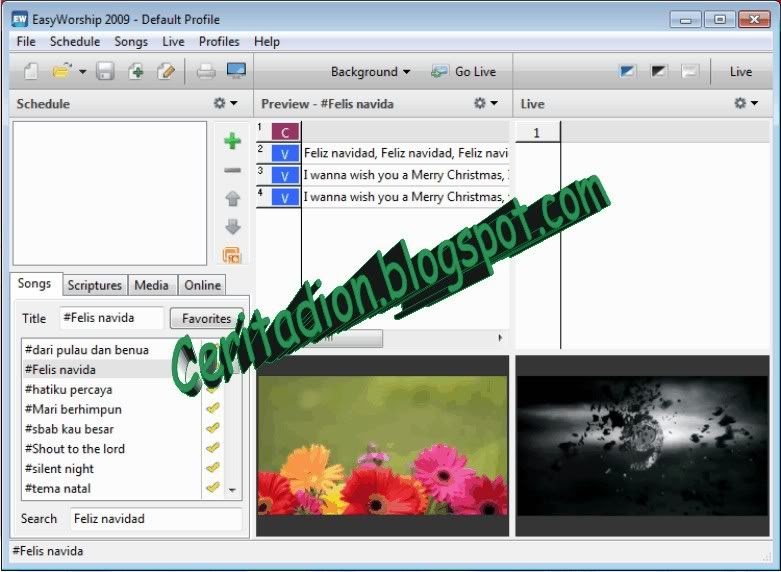Click the Save Schedule floppy icon

105,71
